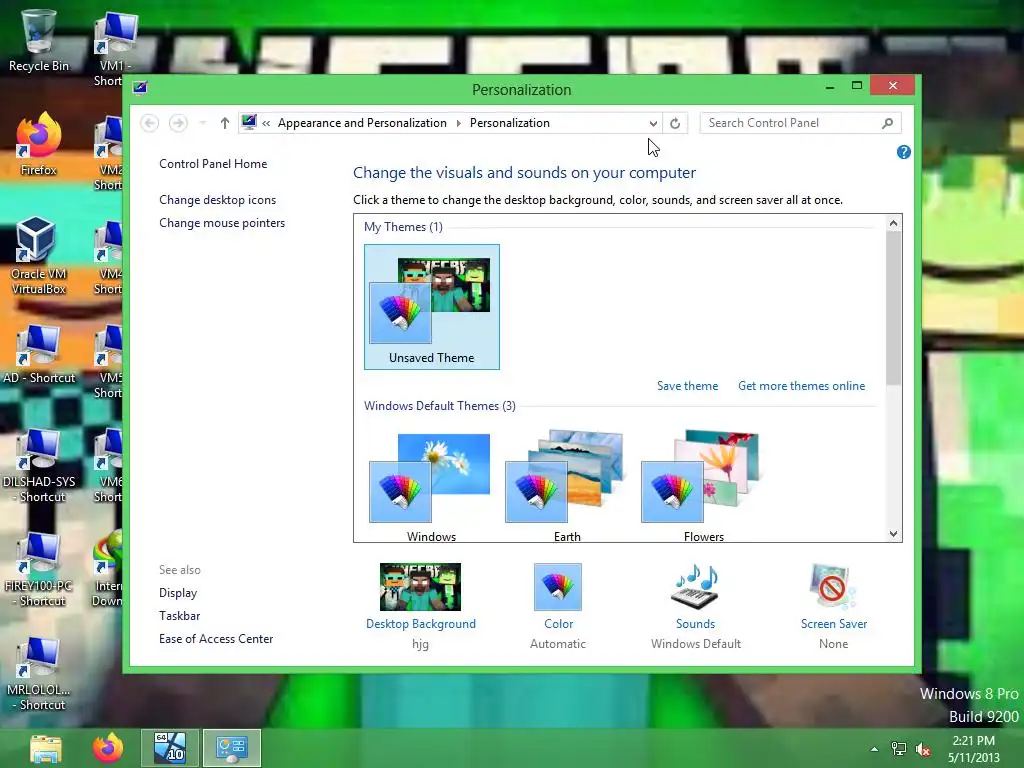The width and height of the screenshot is (1024, 768).
Task: Click the taskbar clock showing 2:21 PM
Action: (973, 749)
